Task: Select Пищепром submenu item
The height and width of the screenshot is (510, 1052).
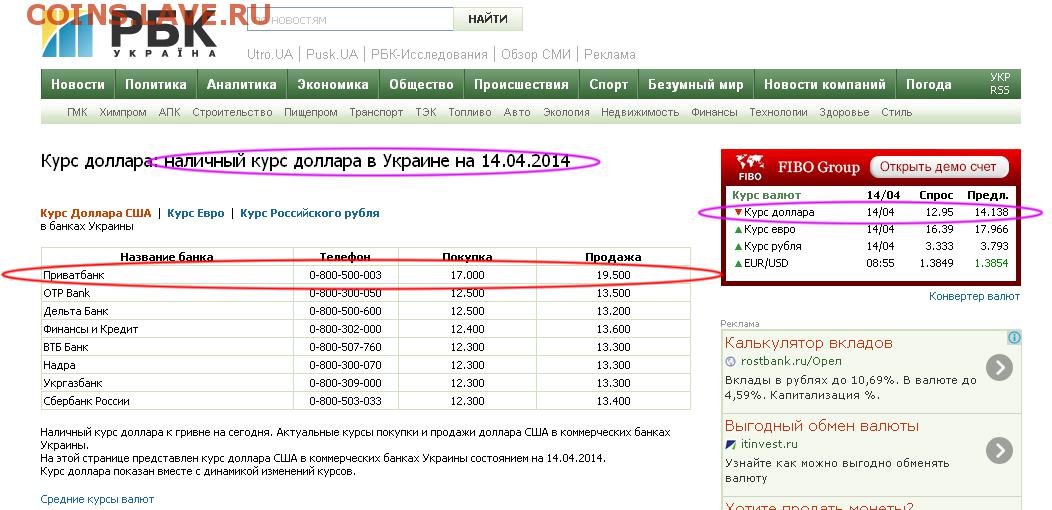Action: 311,113
